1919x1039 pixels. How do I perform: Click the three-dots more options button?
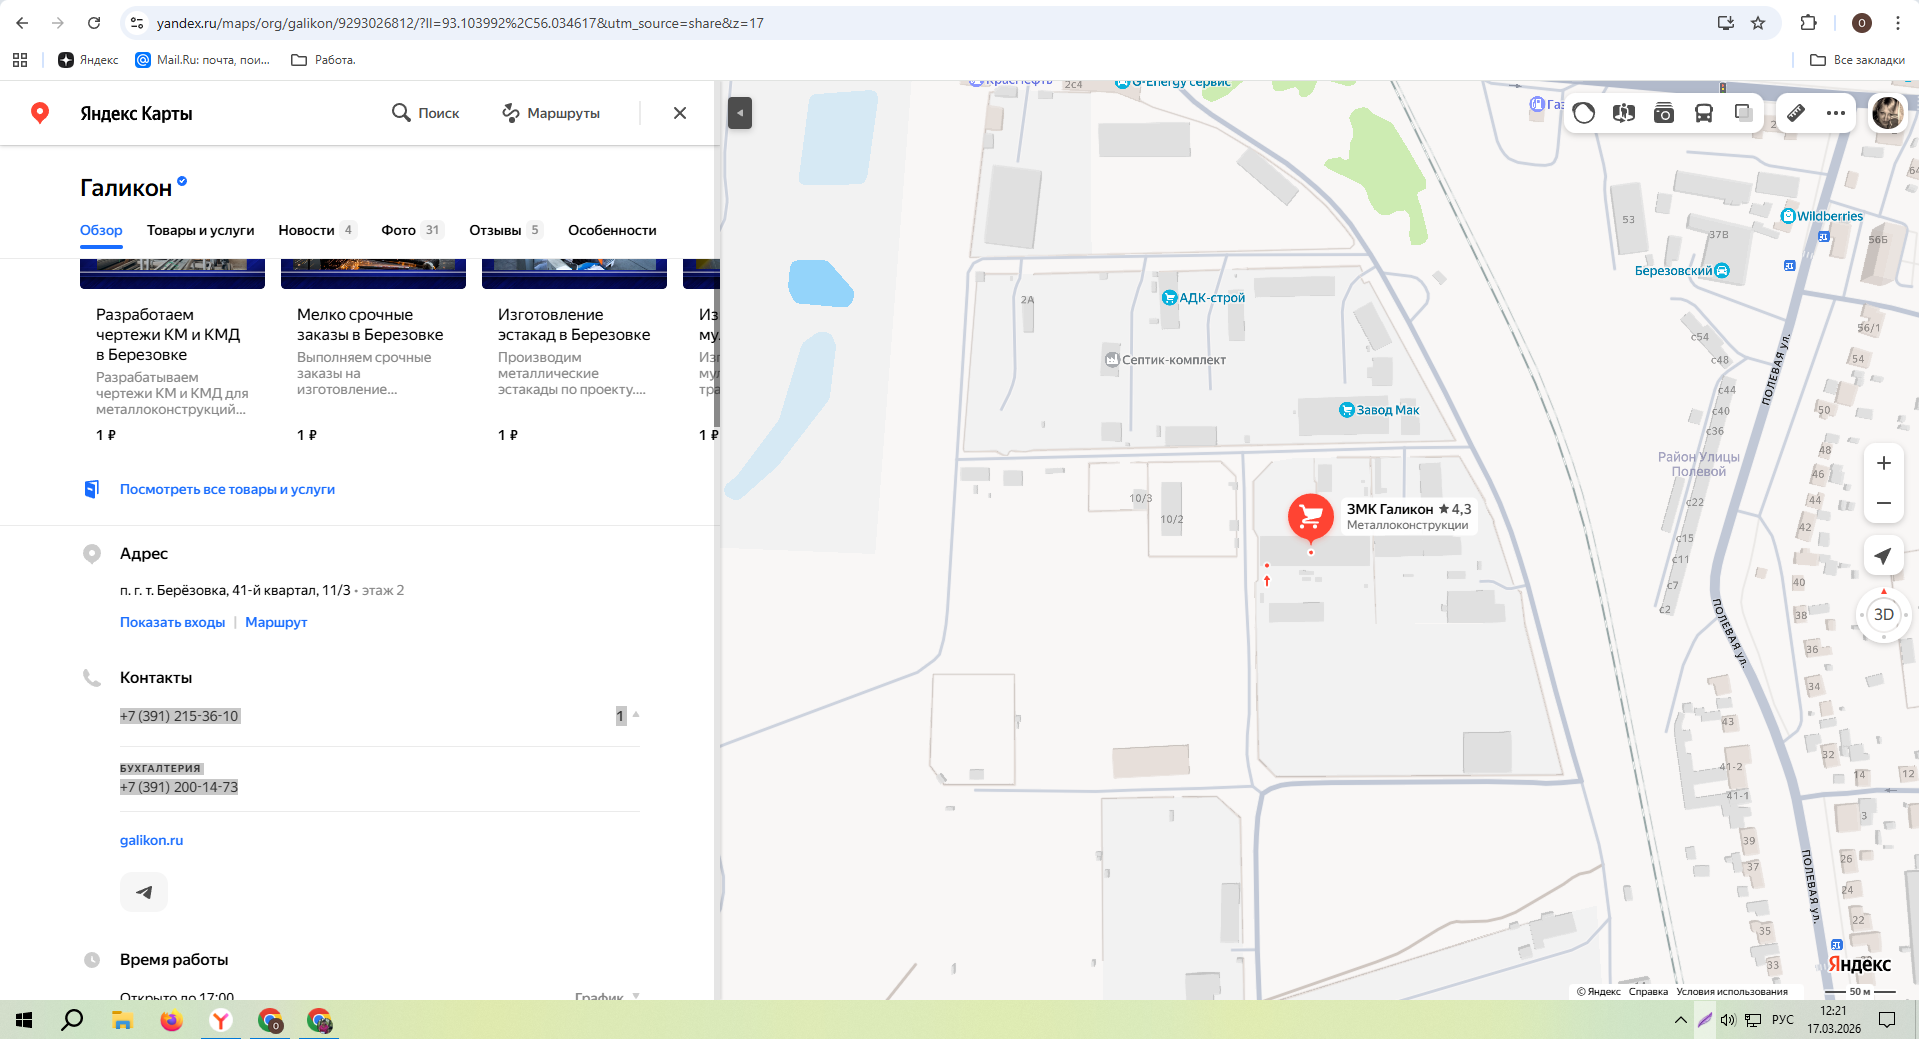[1836, 113]
